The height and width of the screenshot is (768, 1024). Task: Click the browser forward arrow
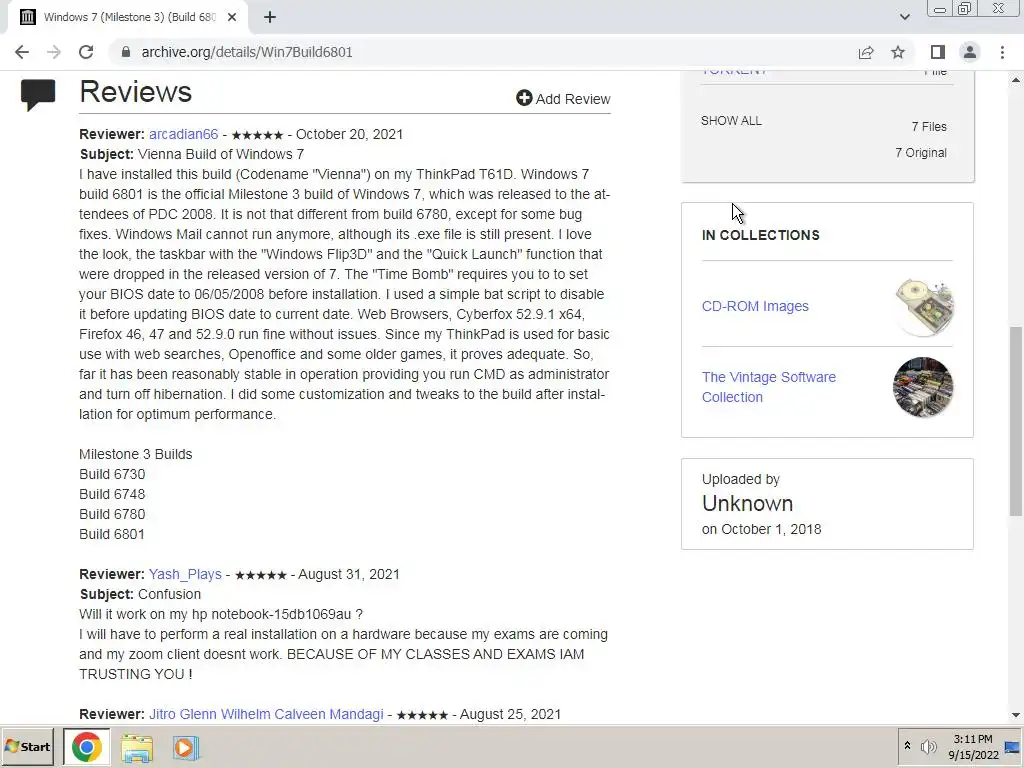pyautogui.click(x=54, y=52)
